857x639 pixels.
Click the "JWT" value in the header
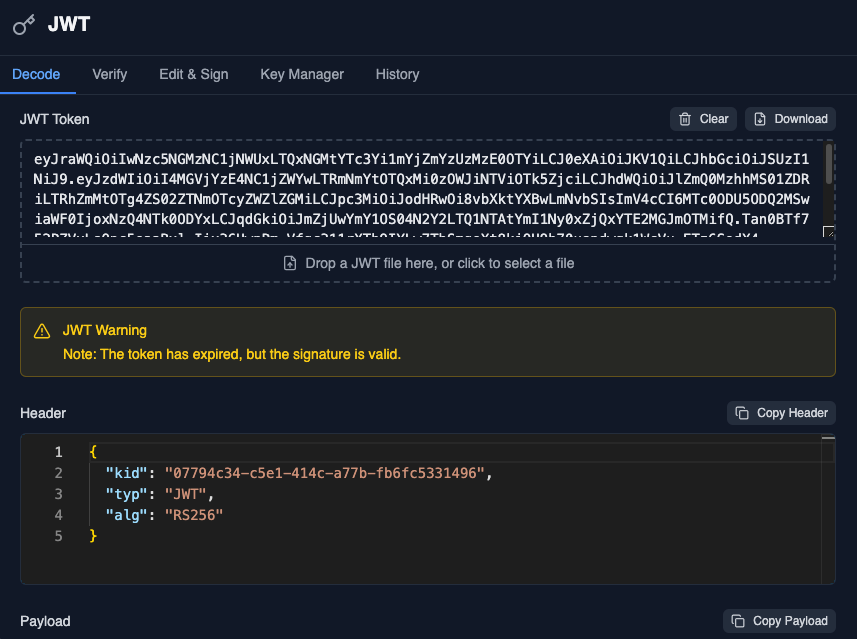186,494
